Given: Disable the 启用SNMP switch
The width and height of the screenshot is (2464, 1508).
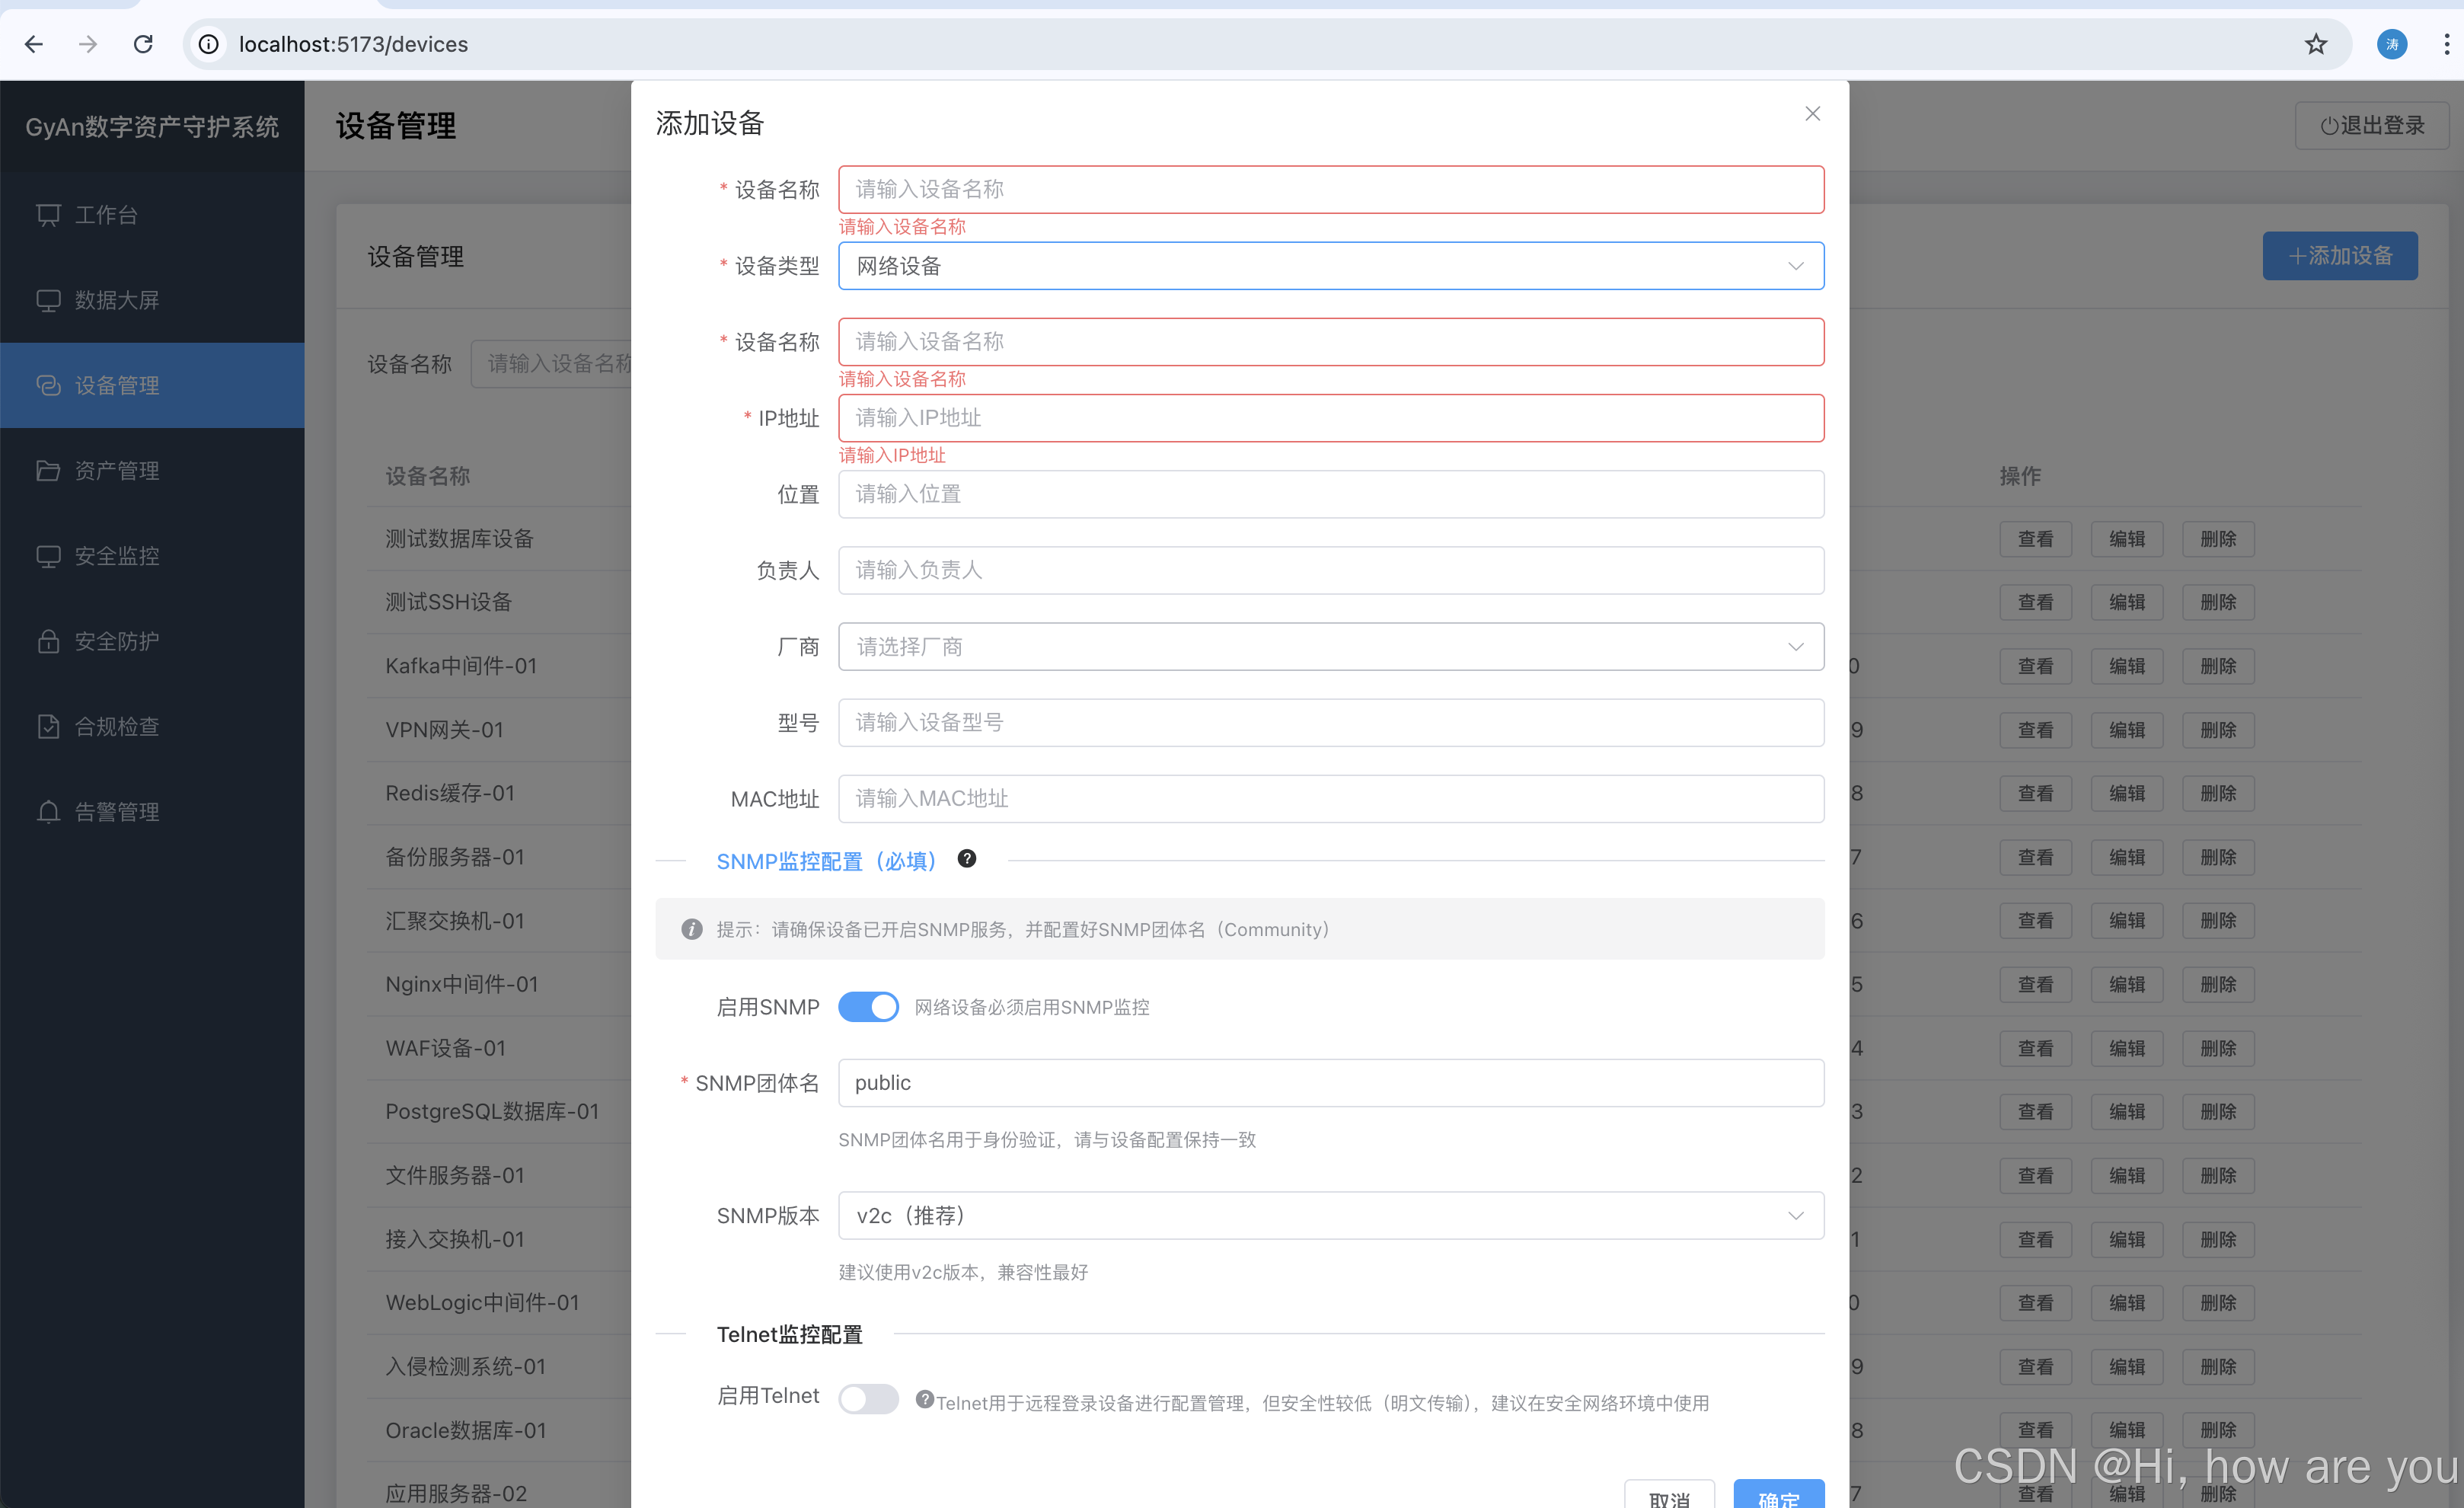Looking at the screenshot, I should [867, 1007].
